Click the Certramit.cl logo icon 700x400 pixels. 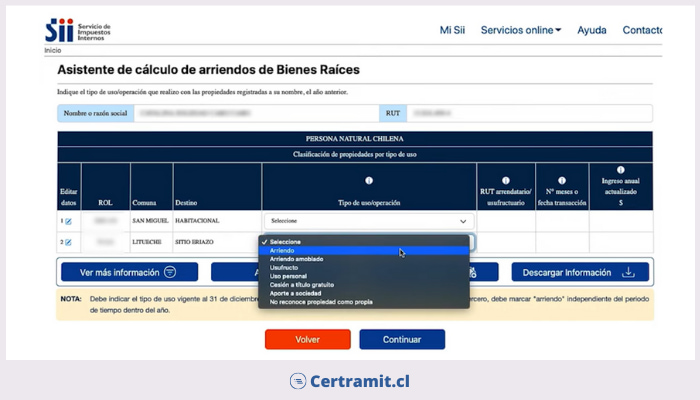pyautogui.click(x=298, y=381)
